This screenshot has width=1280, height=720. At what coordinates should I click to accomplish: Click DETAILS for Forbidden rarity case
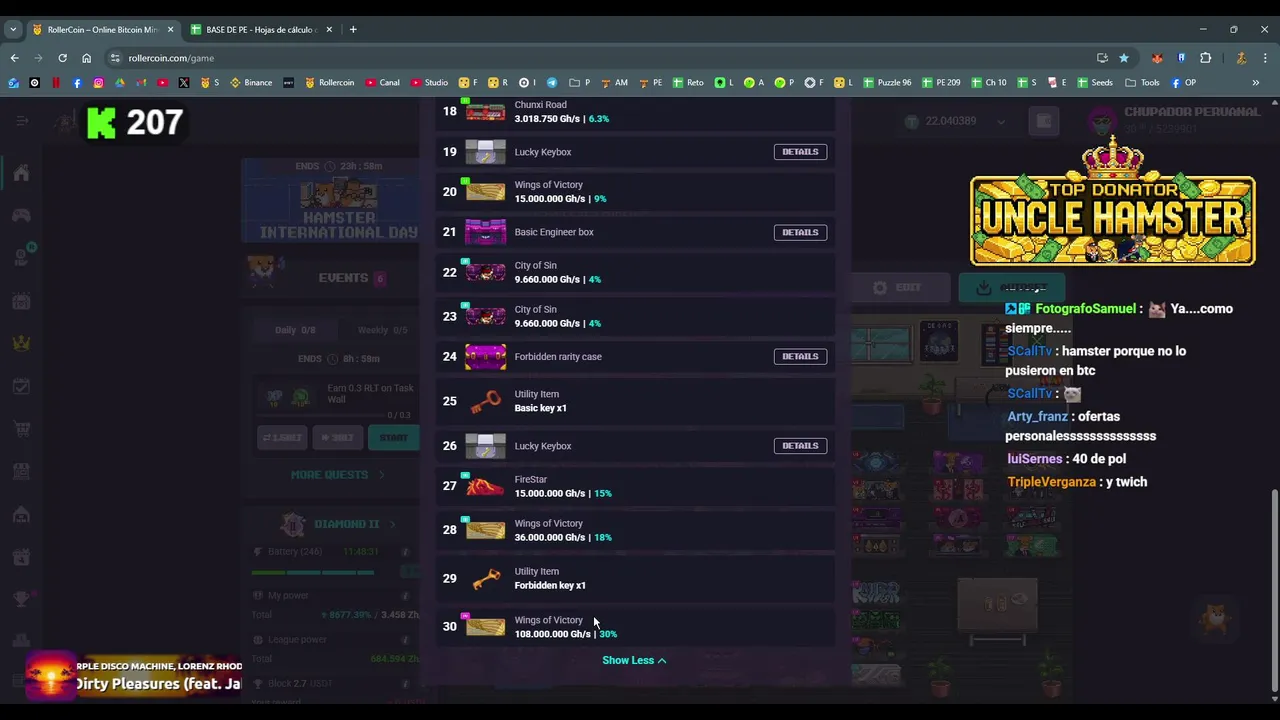800,356
